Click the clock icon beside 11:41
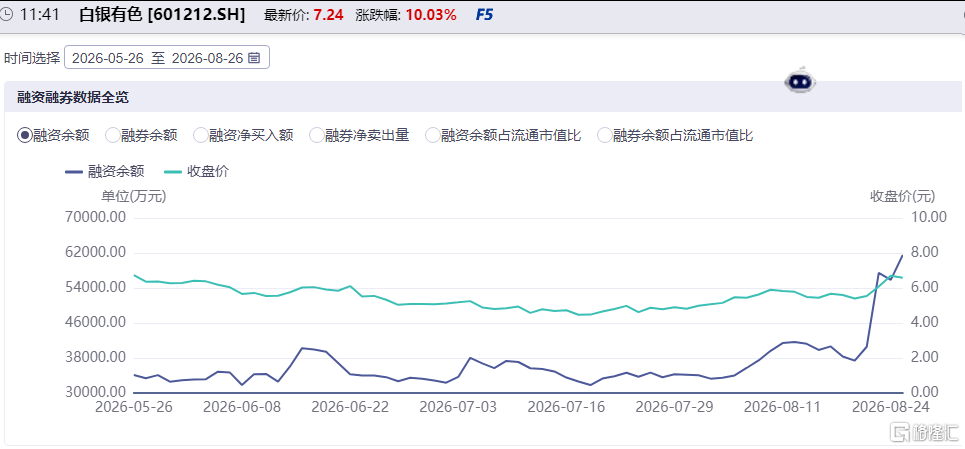 [6, 15]
